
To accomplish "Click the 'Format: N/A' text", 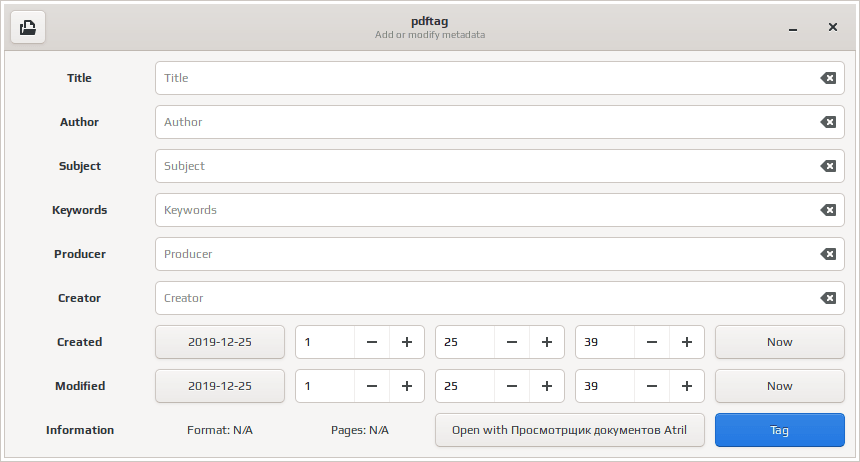I will (x=220, y=430).
